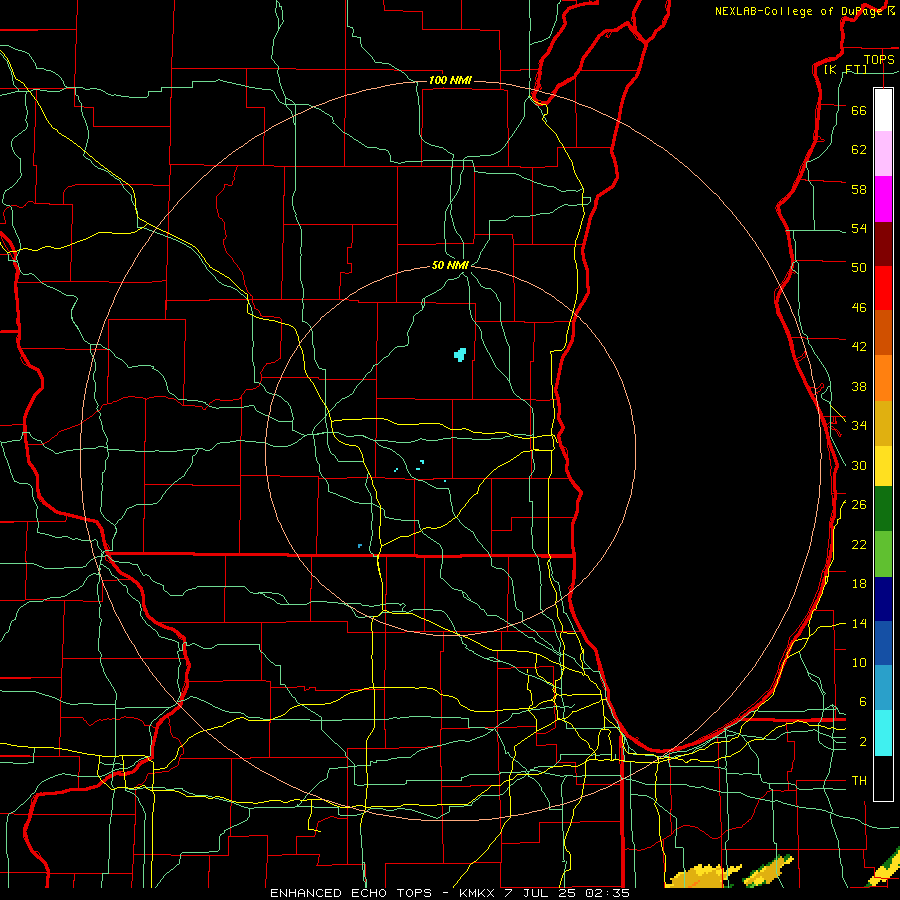Pick the medium blue swatch in the scale

click(883, 643)
